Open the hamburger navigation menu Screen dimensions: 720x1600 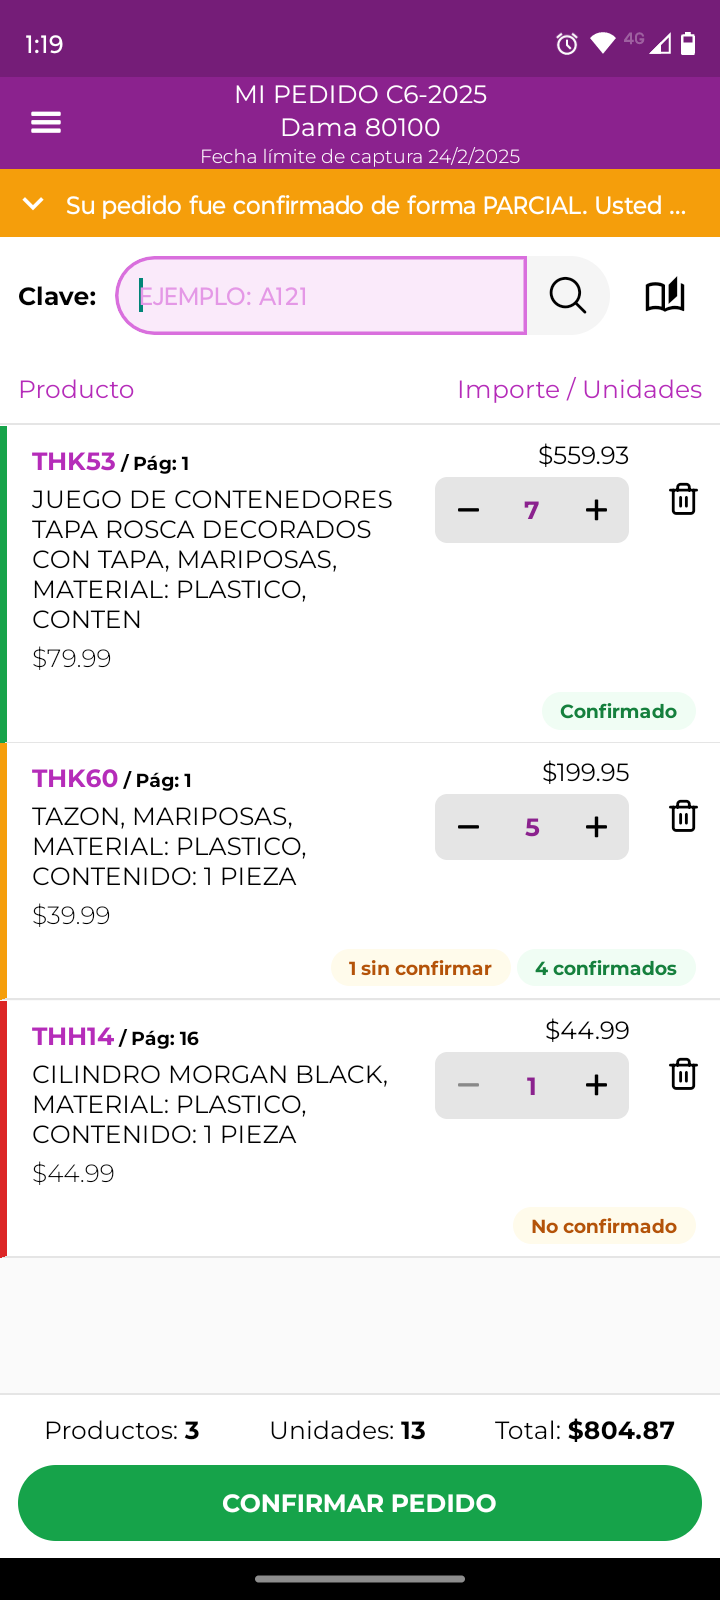[x=46, y=123]
